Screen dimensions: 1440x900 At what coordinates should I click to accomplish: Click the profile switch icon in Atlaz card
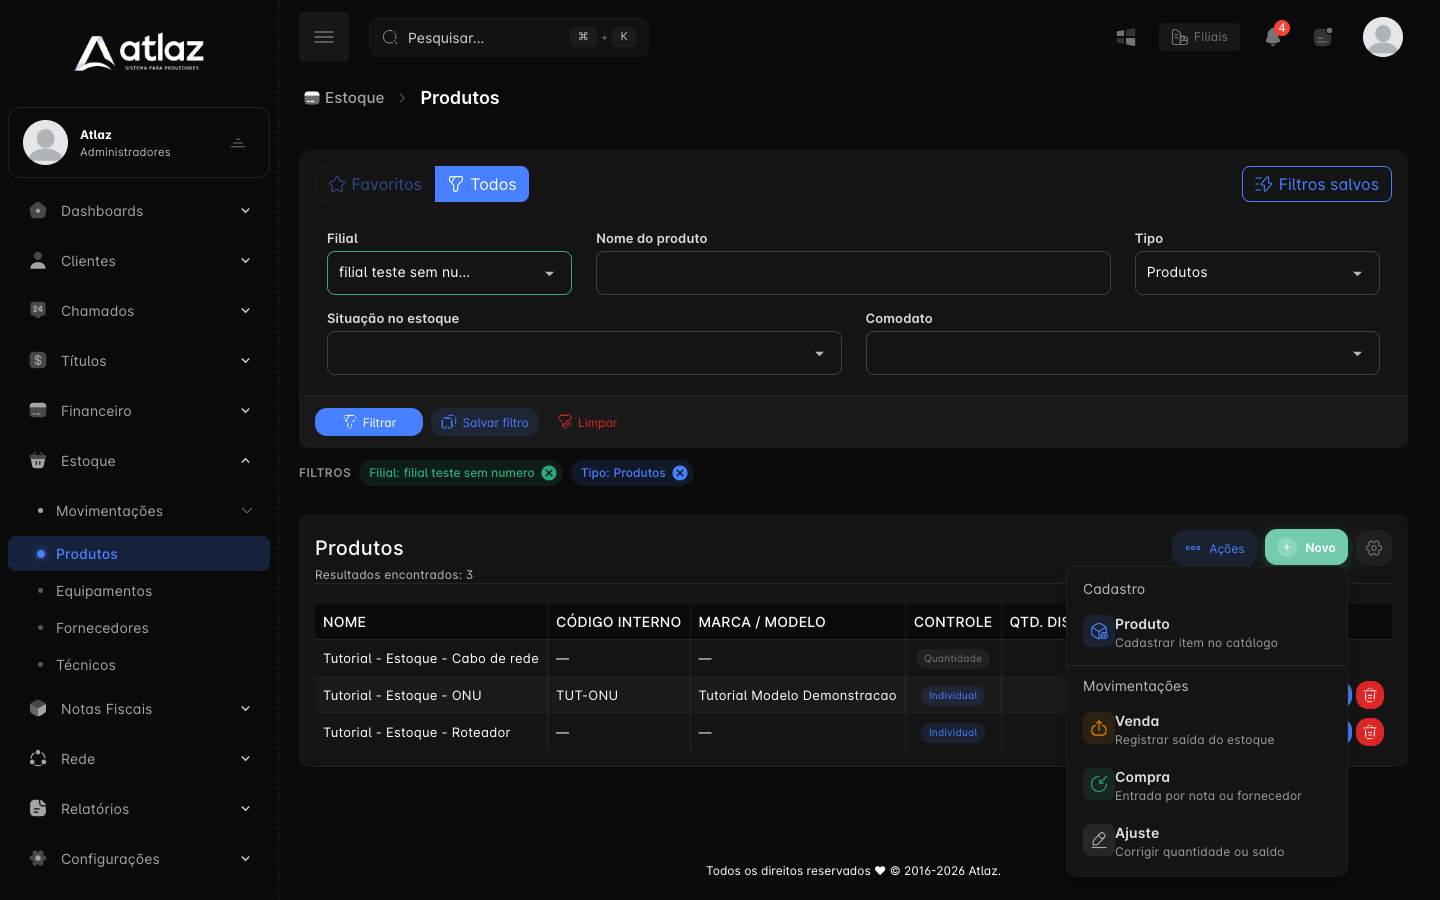click(x=238, y=143)
